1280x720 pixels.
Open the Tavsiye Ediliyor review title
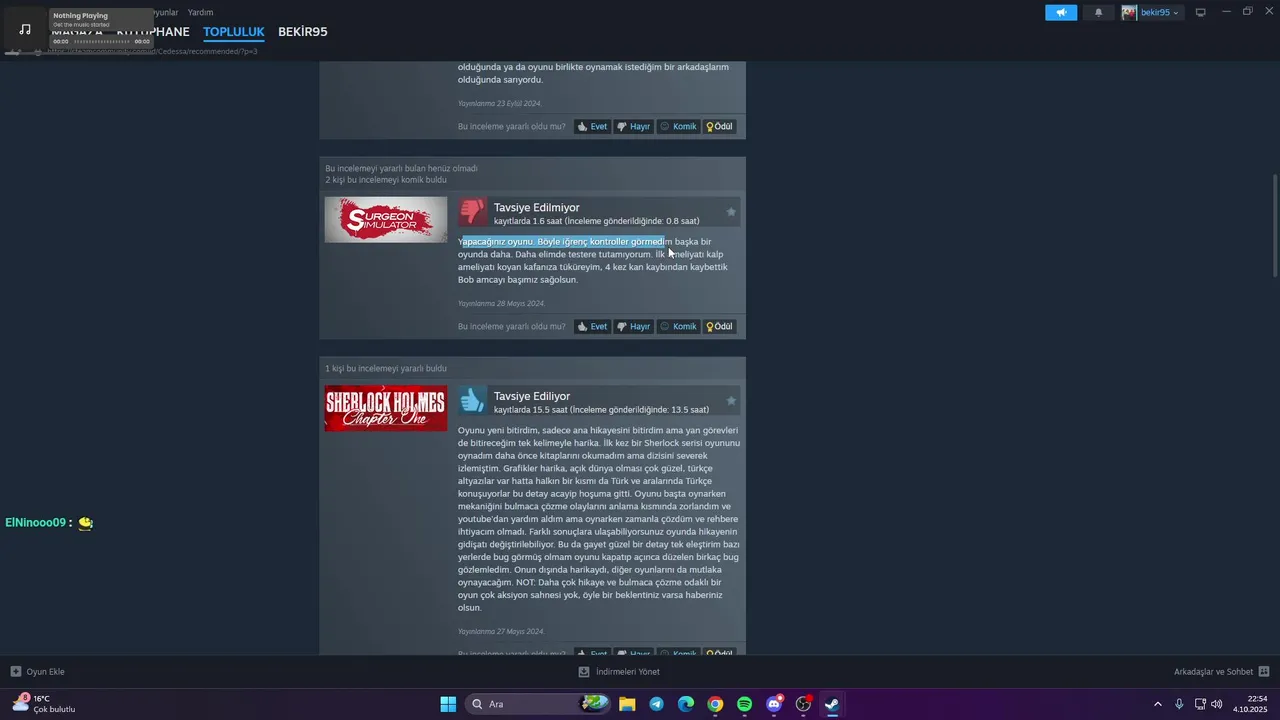pos(532,397)
